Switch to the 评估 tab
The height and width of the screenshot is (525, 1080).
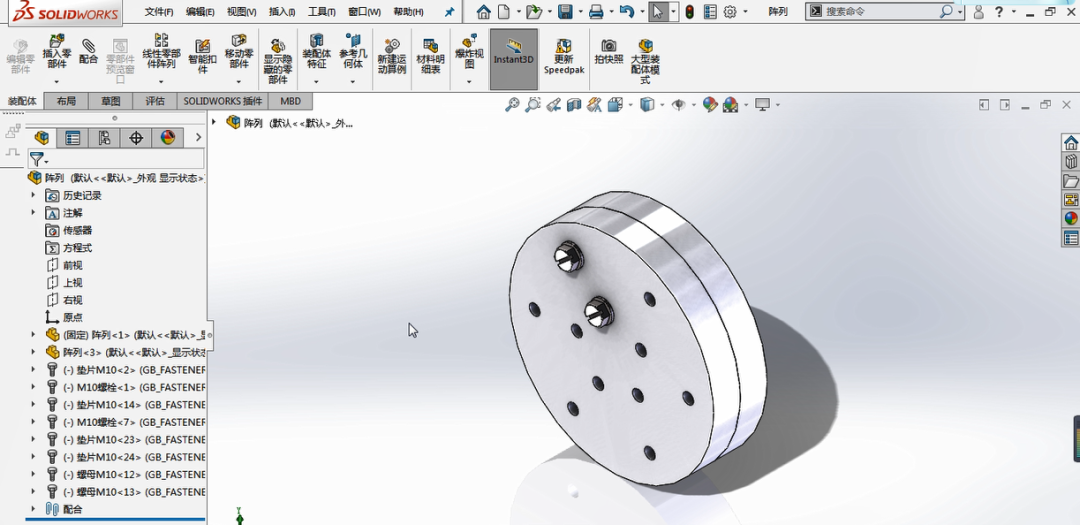click(155, 101)
